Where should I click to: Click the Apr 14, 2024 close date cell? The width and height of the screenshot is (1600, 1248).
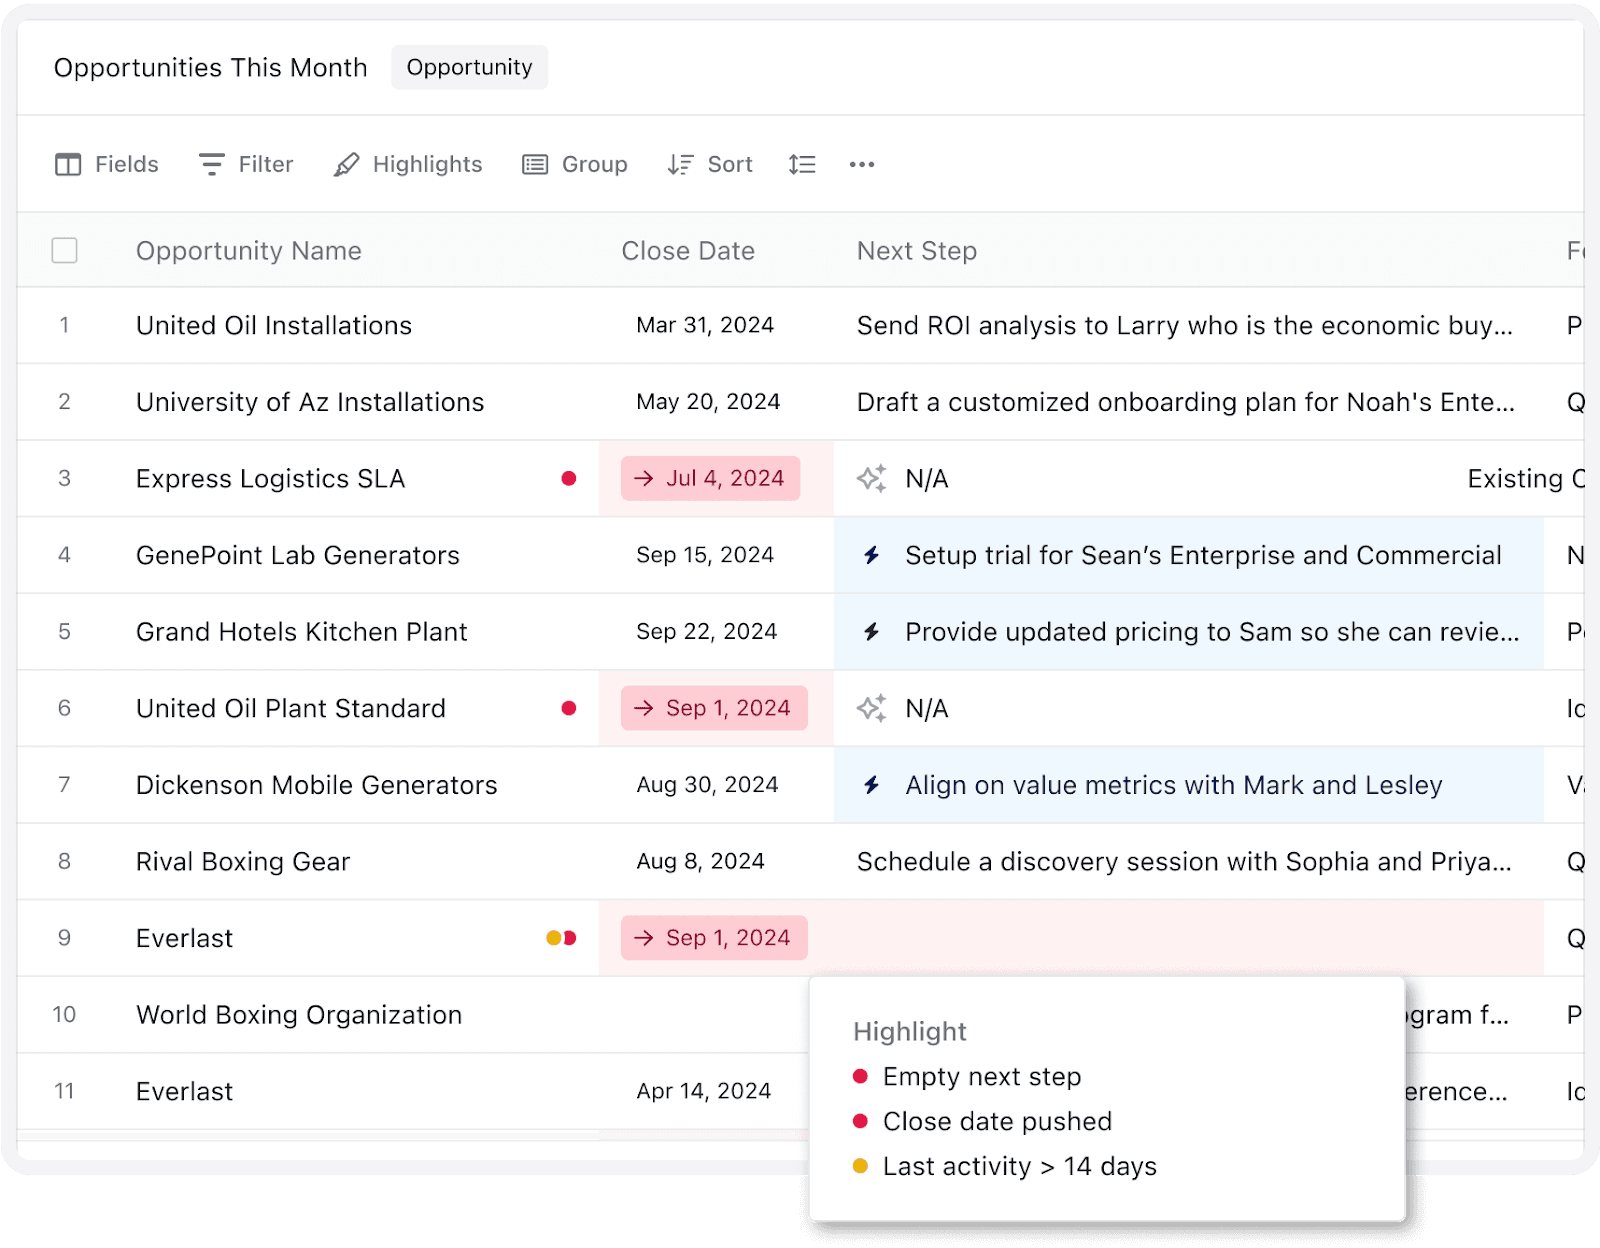coord(704,1091)
